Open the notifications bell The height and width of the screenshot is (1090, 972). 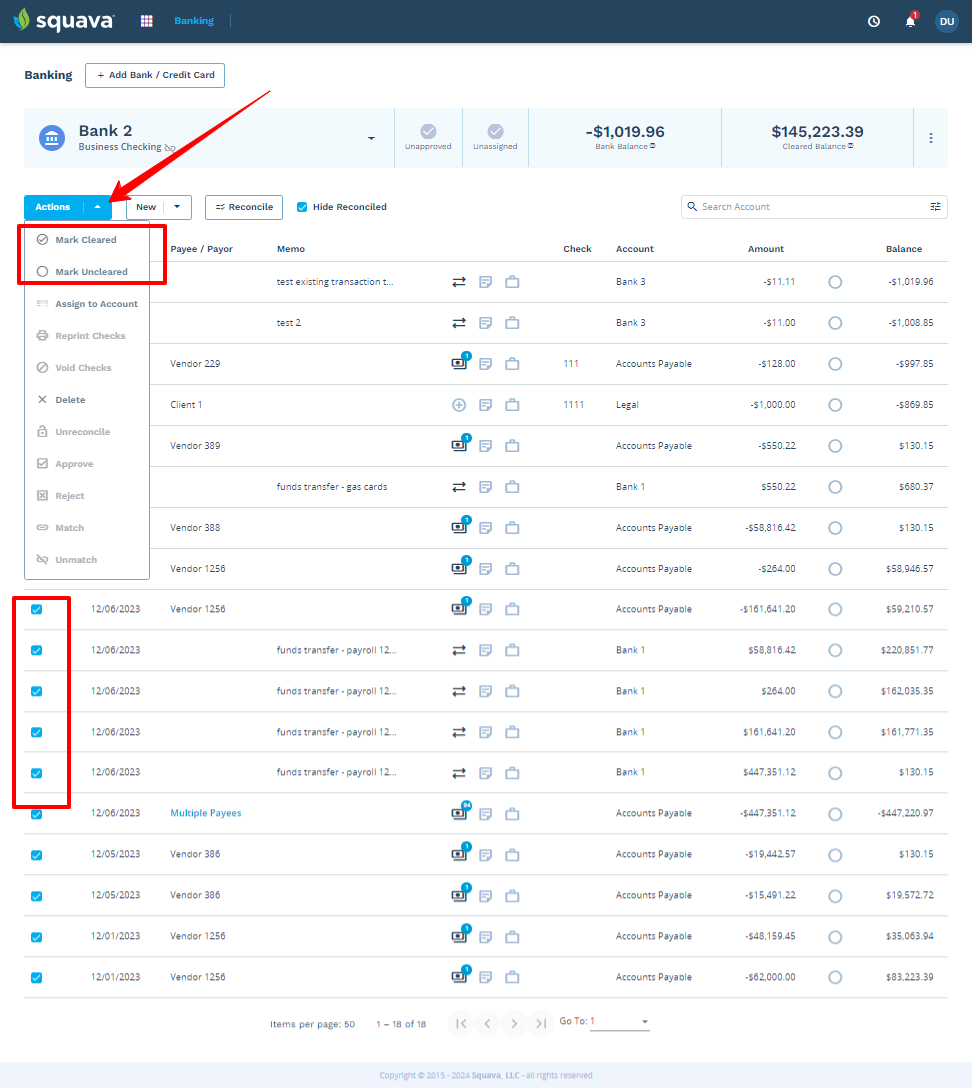(910, 22)
